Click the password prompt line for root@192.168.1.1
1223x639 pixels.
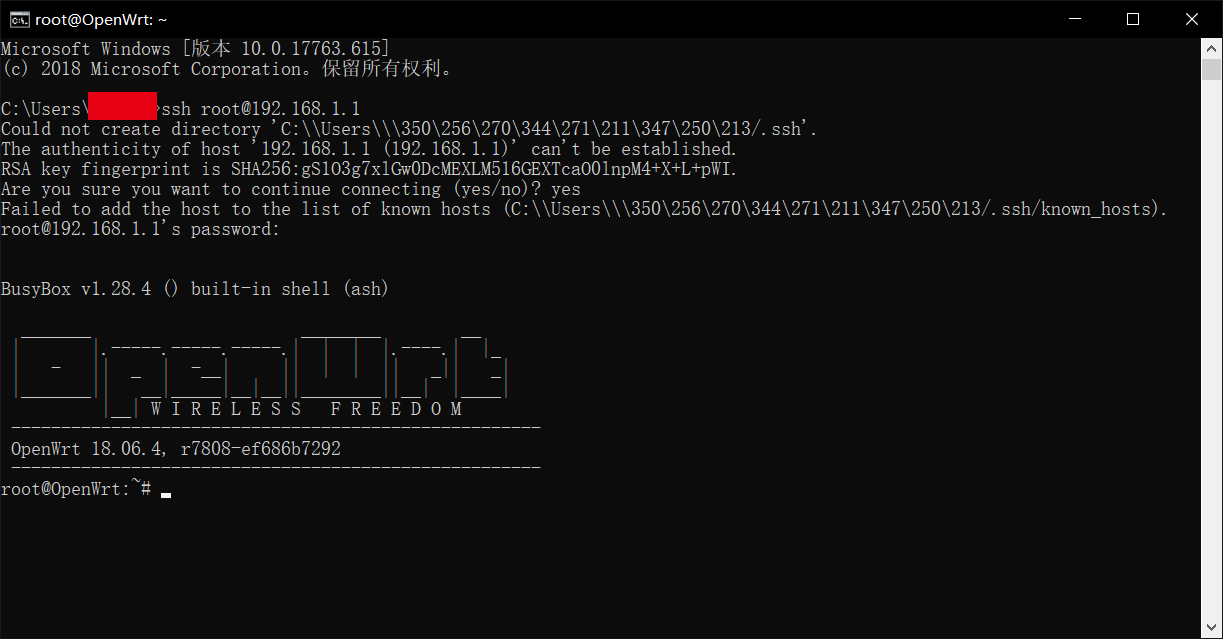[x=140, y=229]
